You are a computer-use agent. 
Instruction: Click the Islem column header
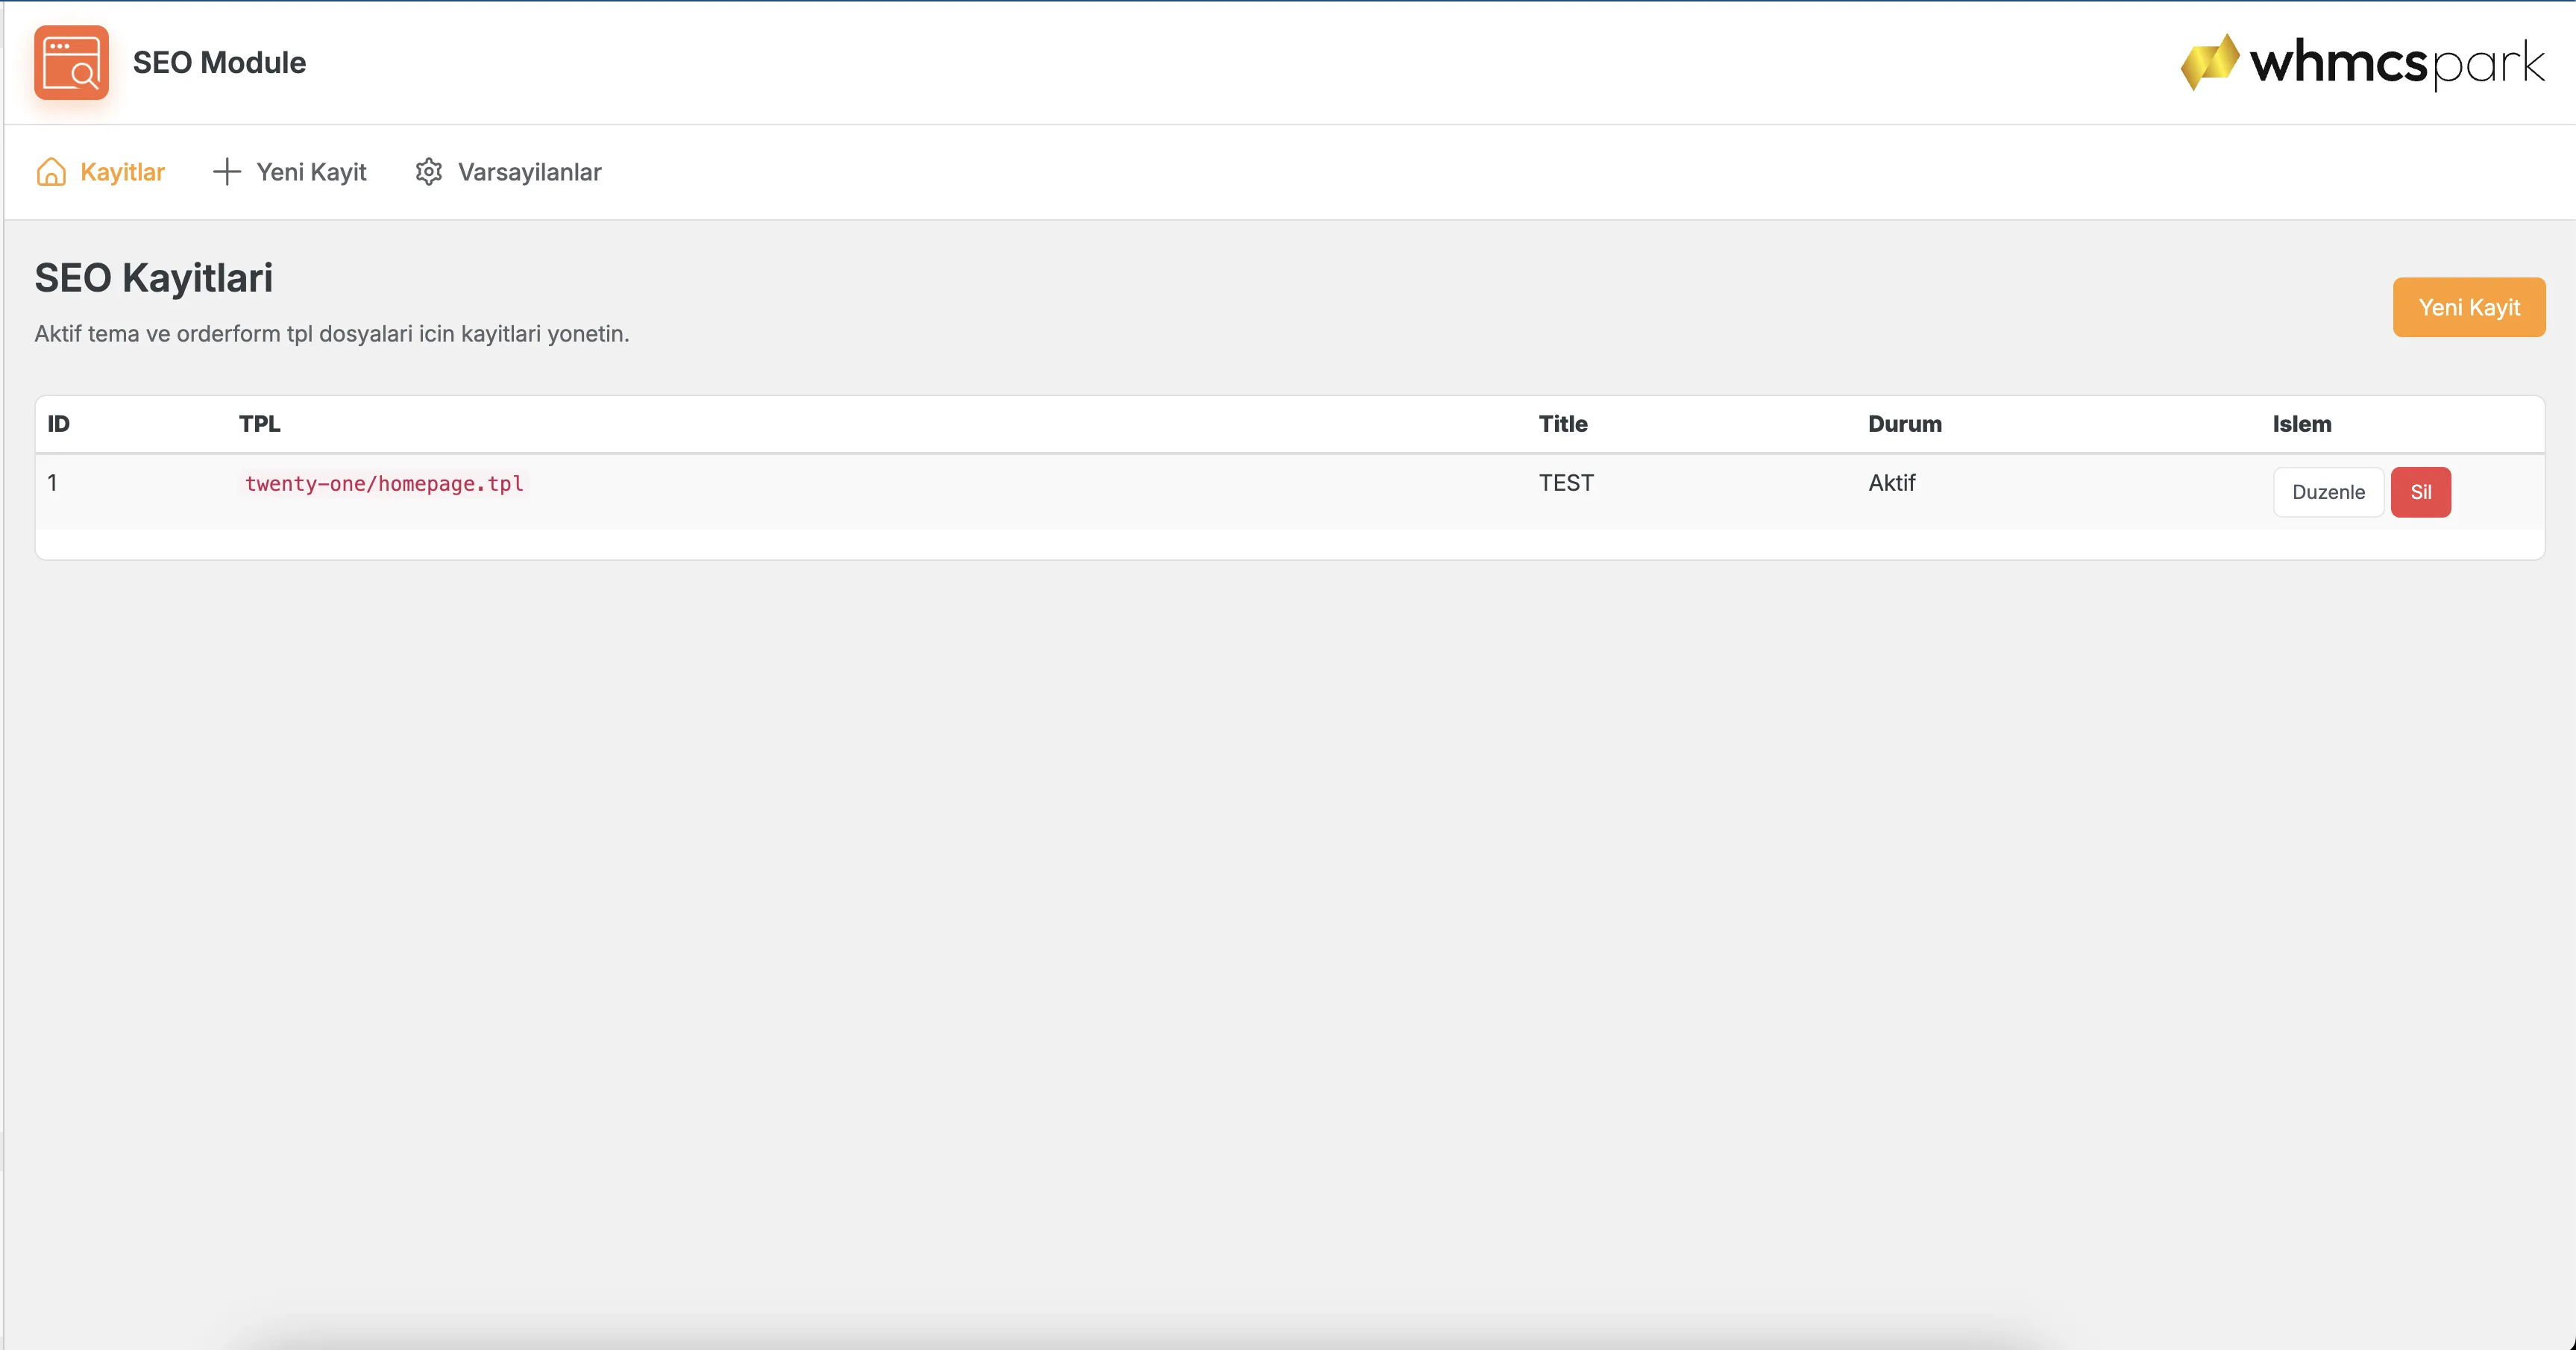[2302, 424]
